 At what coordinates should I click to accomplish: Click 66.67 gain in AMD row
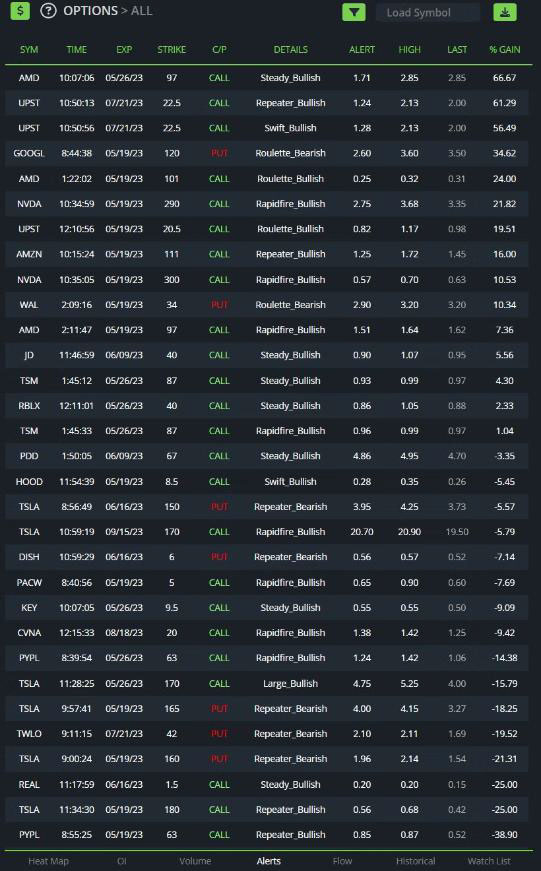pos(504,78)
